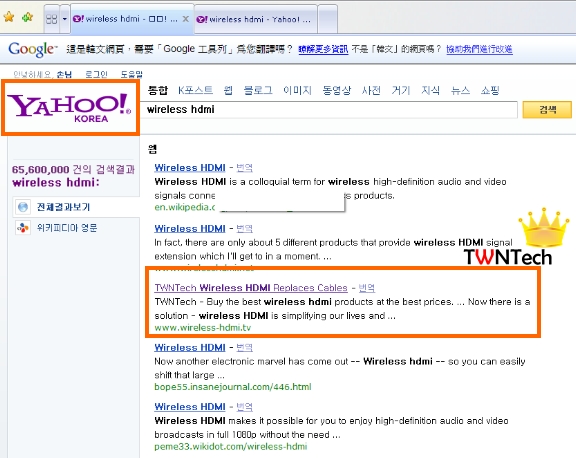Click the Google toolbar logo
This screenshot has width=576, height=458.
(x=33, y=49)
